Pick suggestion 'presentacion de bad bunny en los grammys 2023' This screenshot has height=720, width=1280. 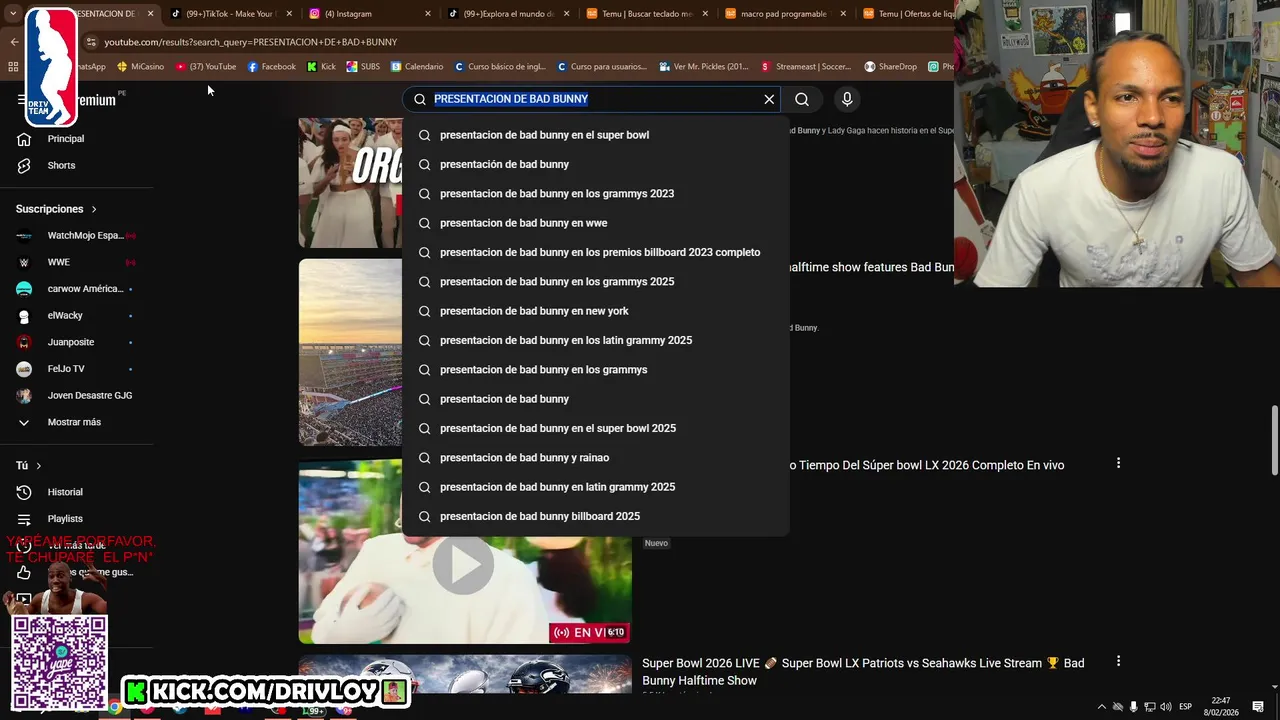(x=596, y=194)
